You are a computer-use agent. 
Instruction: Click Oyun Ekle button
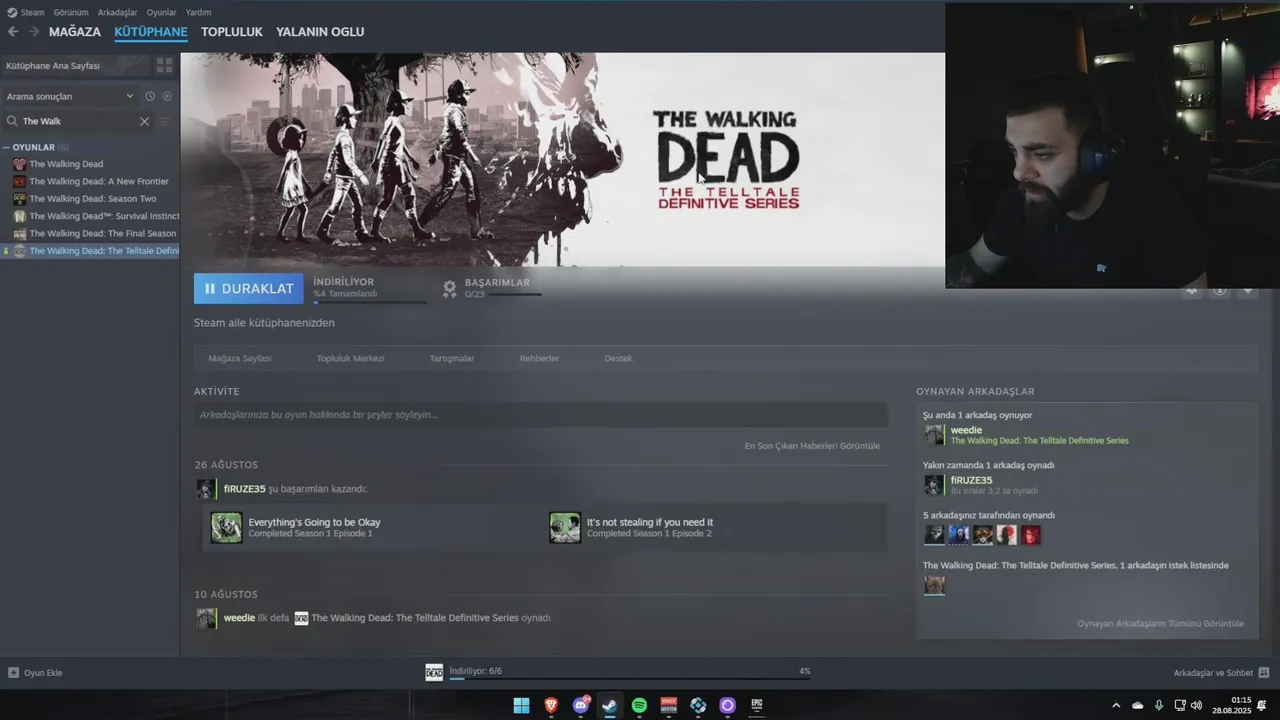35,673
